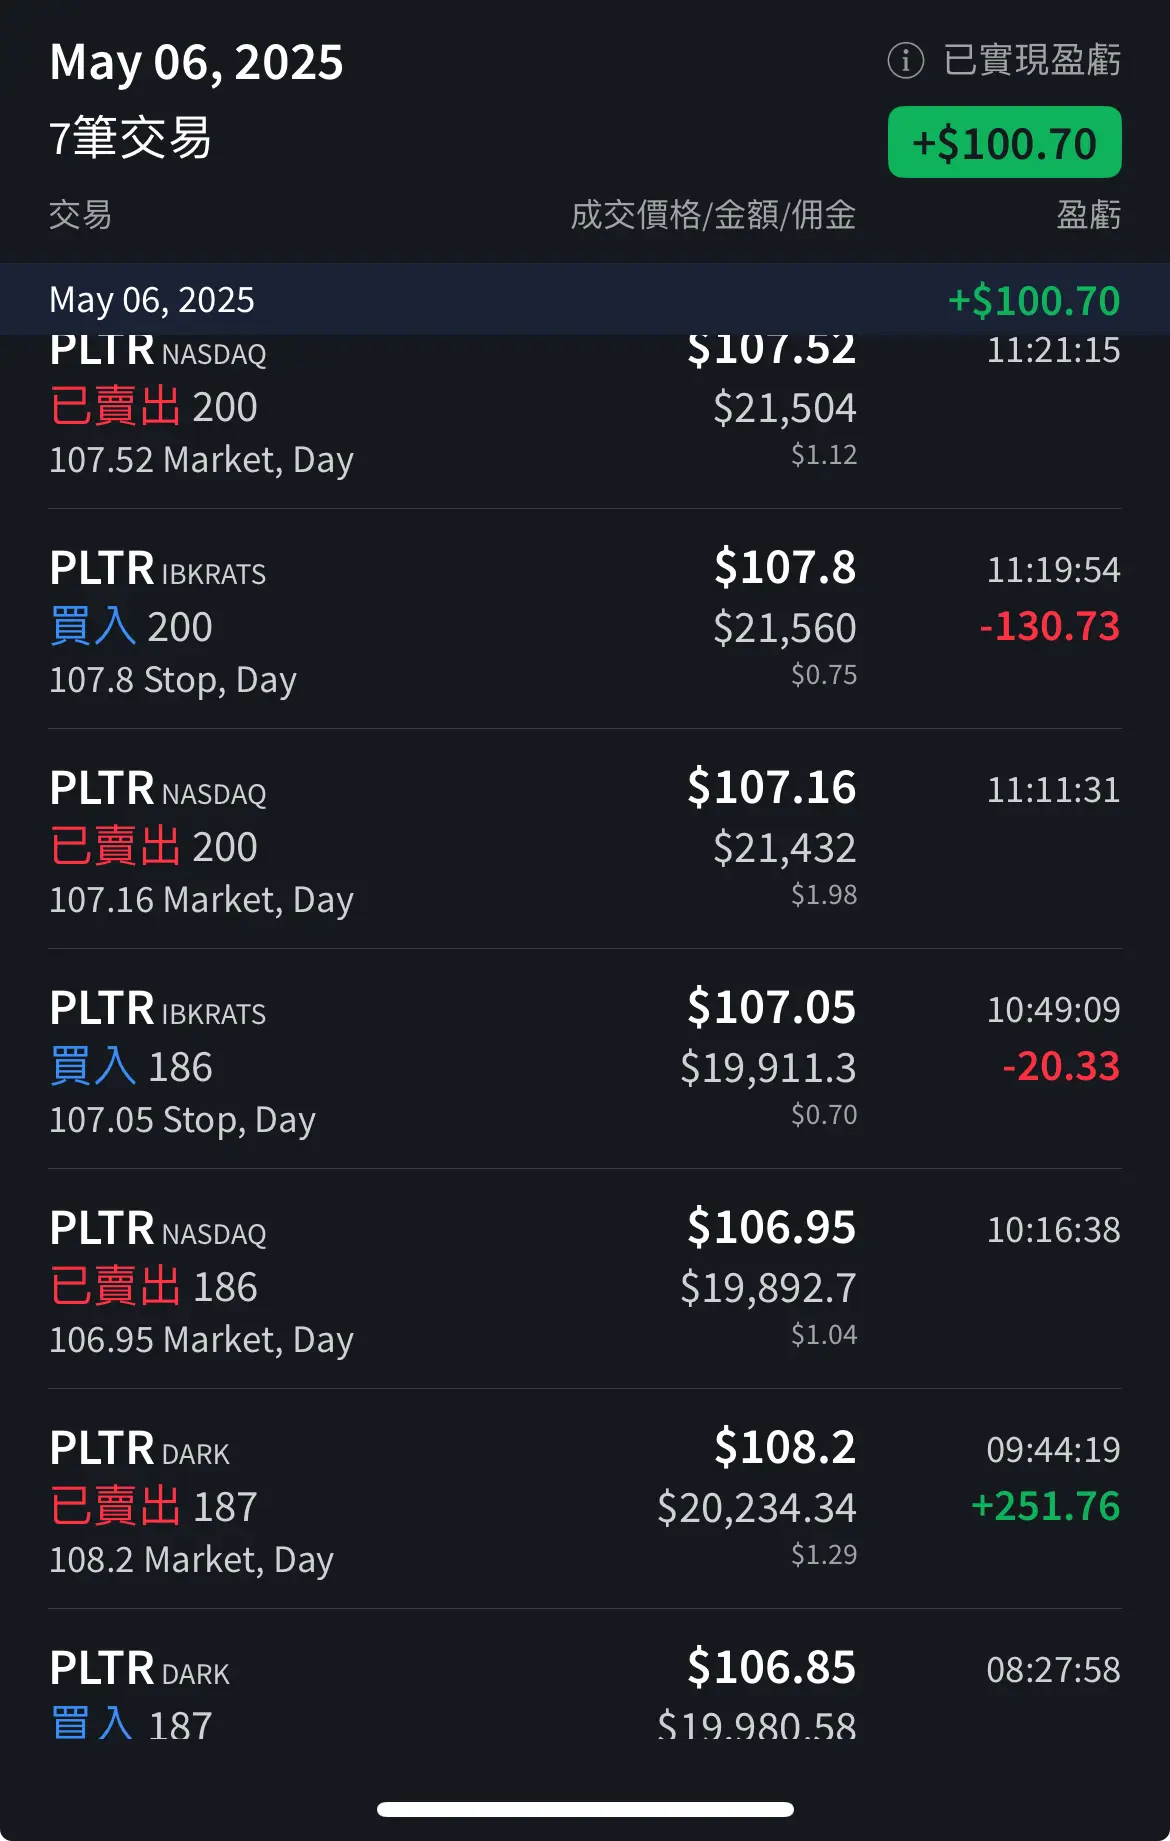Open the PLTR sell 186 at $106.95 trade
This screenshot has width=1170, height=1841.
585,1279
